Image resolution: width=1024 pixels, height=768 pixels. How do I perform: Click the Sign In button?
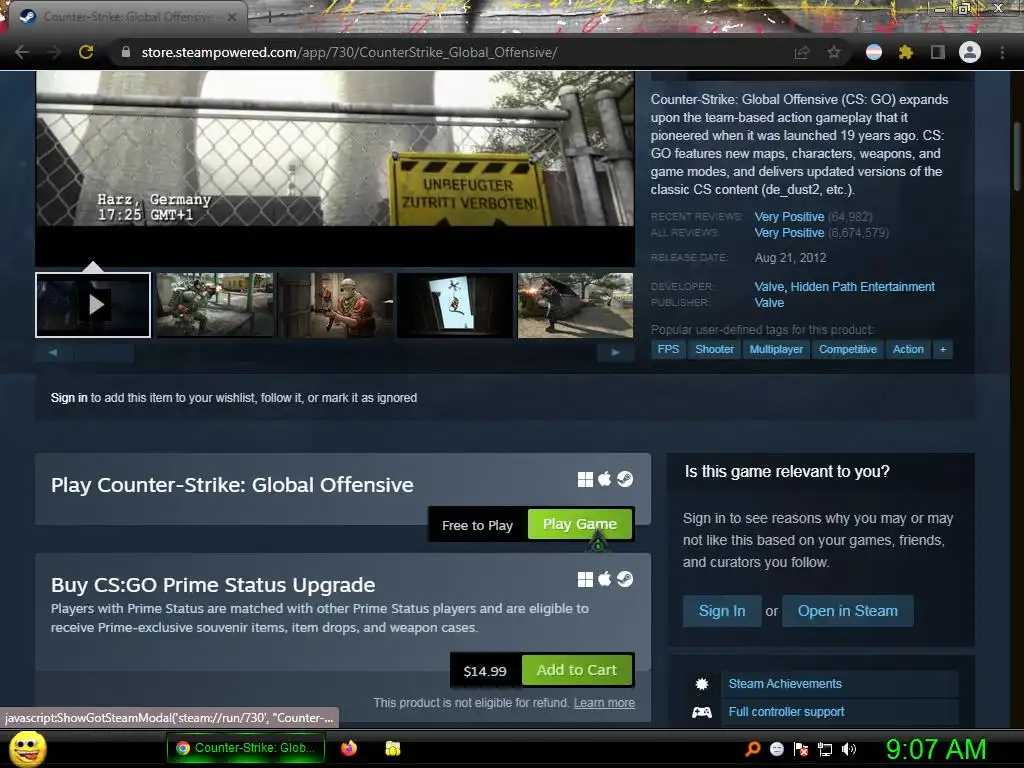722,611
